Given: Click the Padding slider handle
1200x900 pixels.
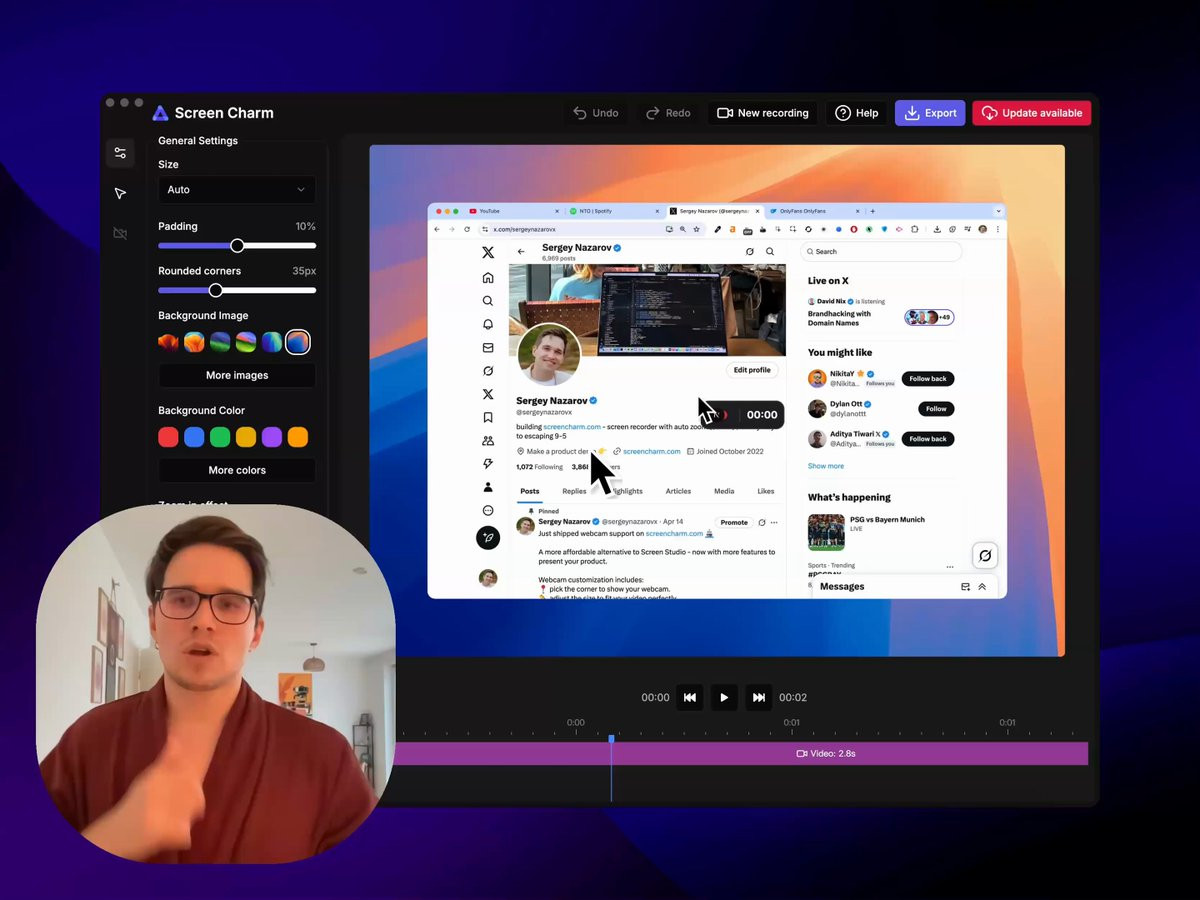Looking at the screenshot, I should pos(237,246).
